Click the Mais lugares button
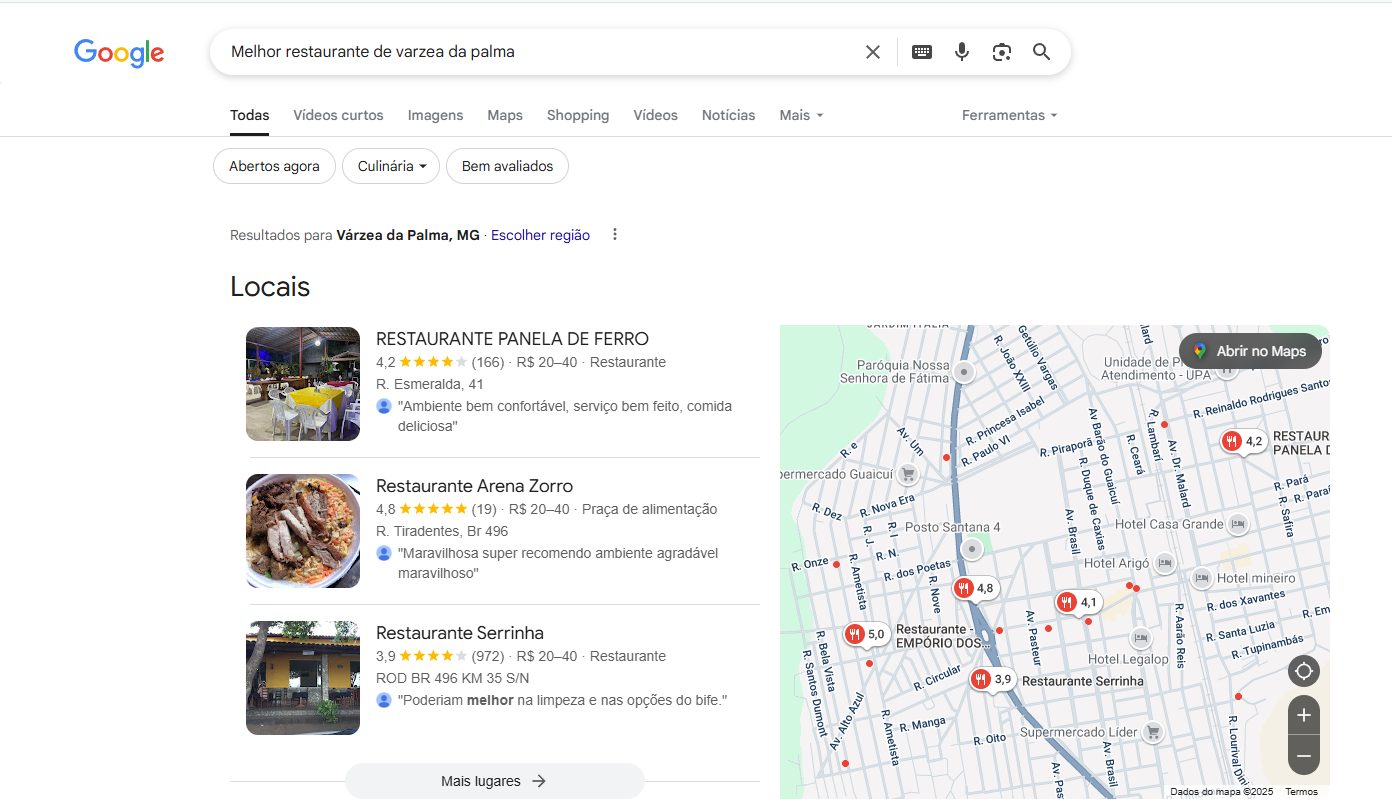This screenshot has height=805, width=1392. (x=494, y=781)
